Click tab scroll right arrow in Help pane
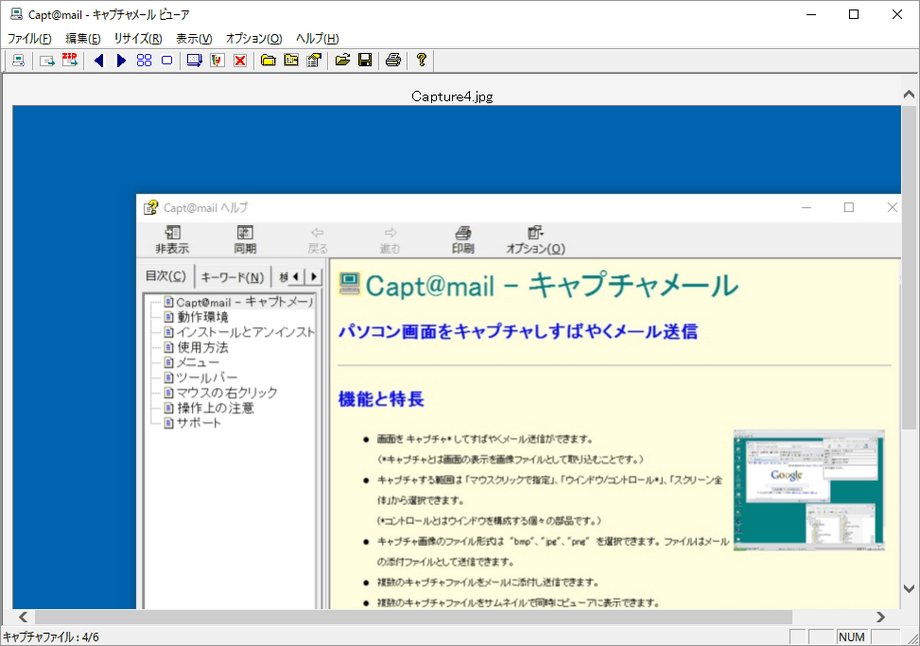Image resolution: width=920 pixels, height=646 pixels. click(314, 276)
